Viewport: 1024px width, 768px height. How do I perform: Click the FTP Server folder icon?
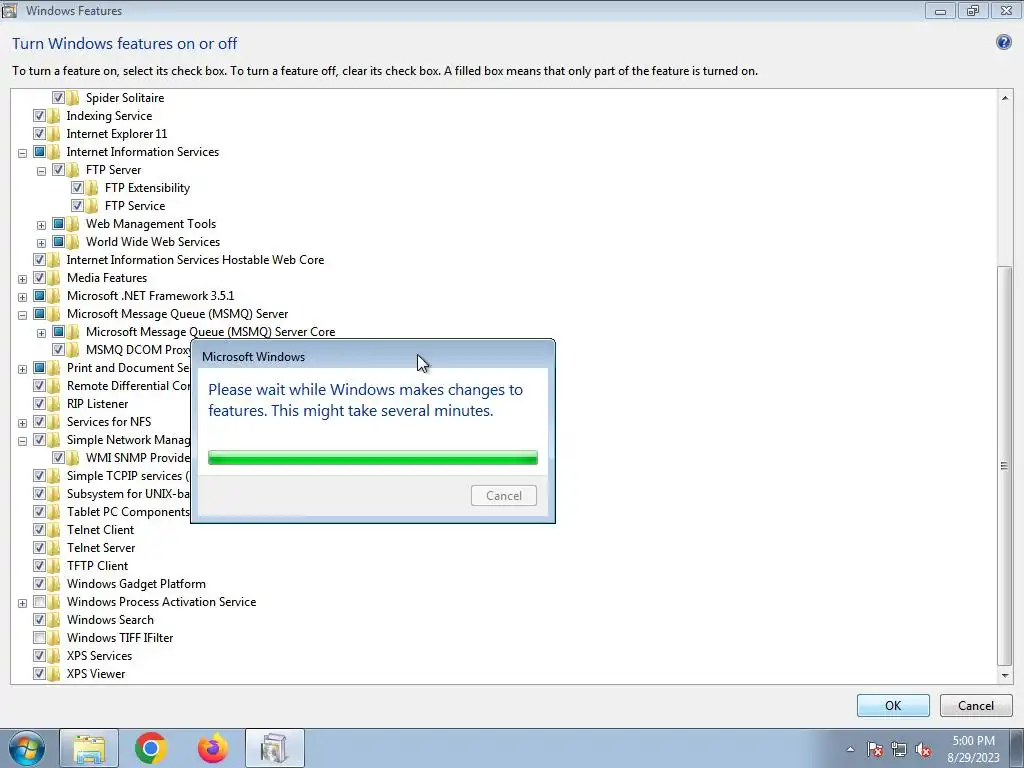[x=73, y=170]
